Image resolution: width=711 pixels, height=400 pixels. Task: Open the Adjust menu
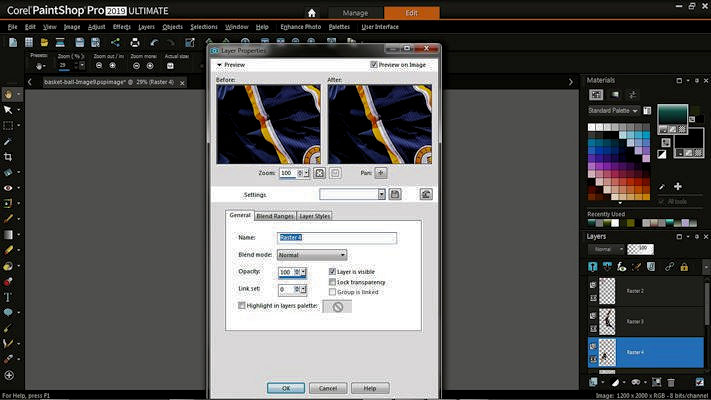point(97,27)
